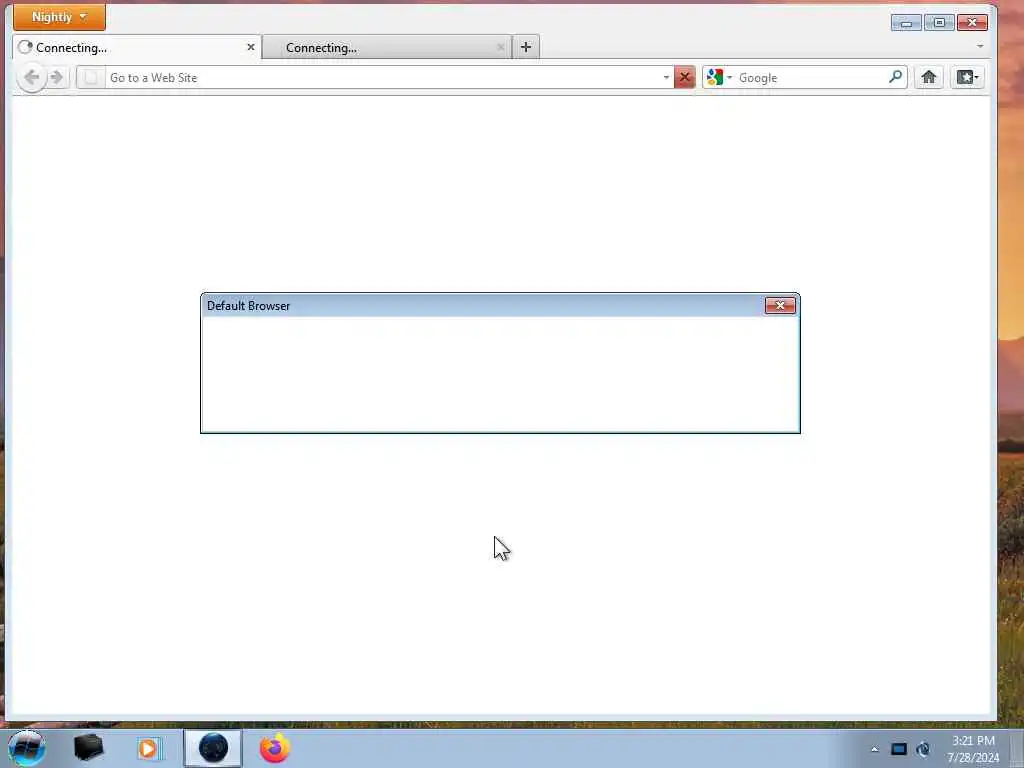
Task: Click the Default Browser dialog title bar
Action: [483, 306]
